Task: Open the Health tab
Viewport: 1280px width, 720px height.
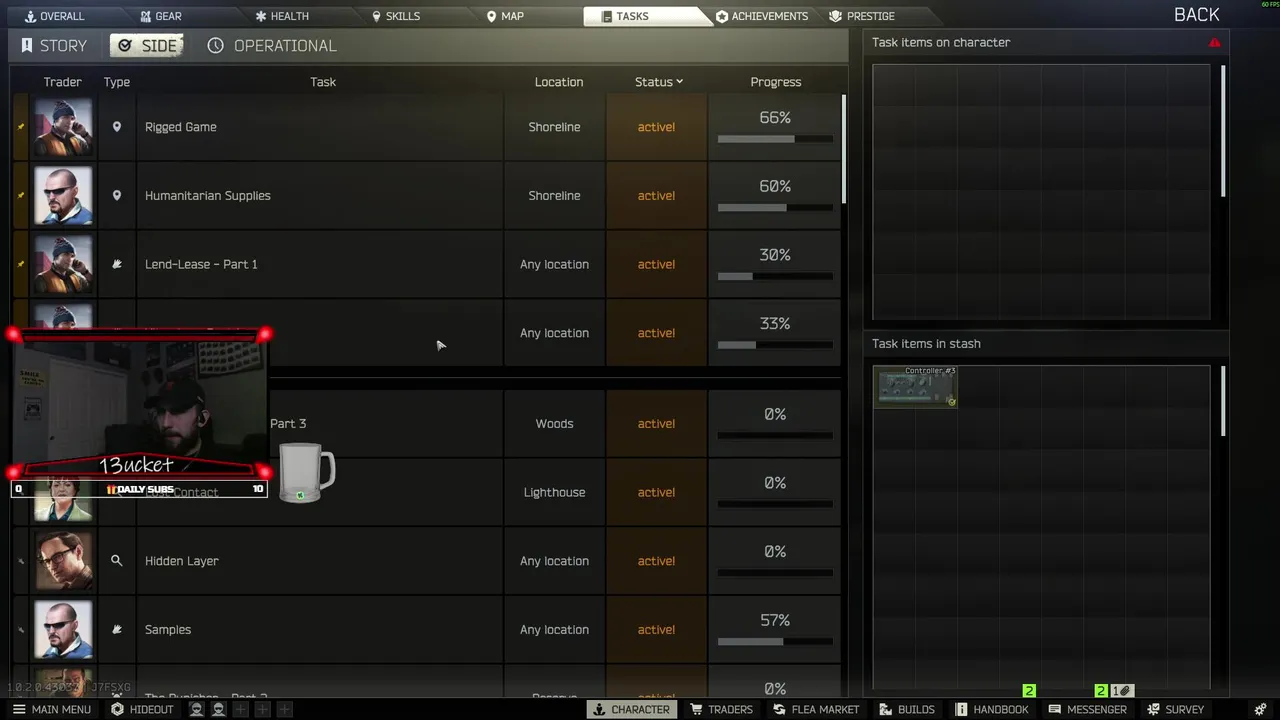Action: pyautogui.click(x=282, y=16)
